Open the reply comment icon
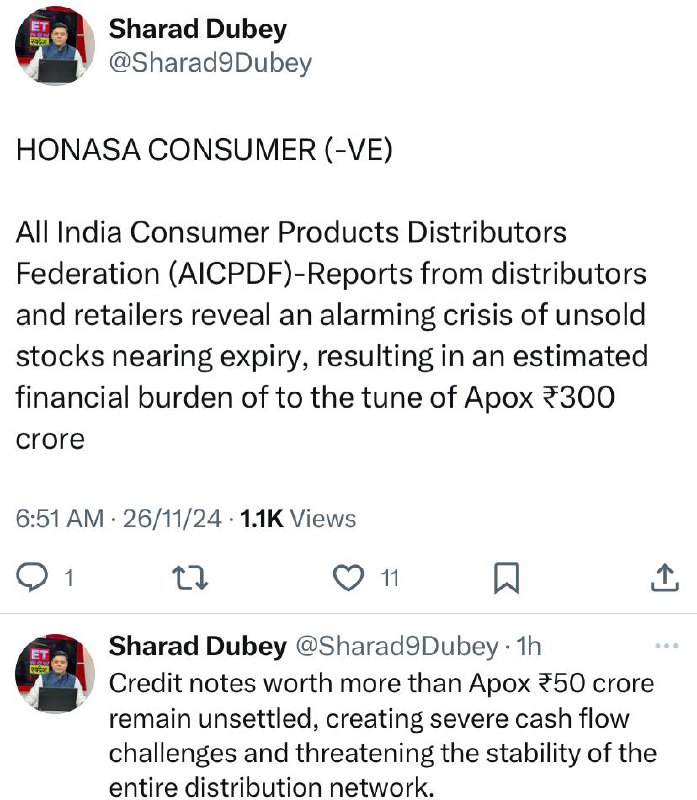This screenshot has height=800, width=697. pos(32,577)
